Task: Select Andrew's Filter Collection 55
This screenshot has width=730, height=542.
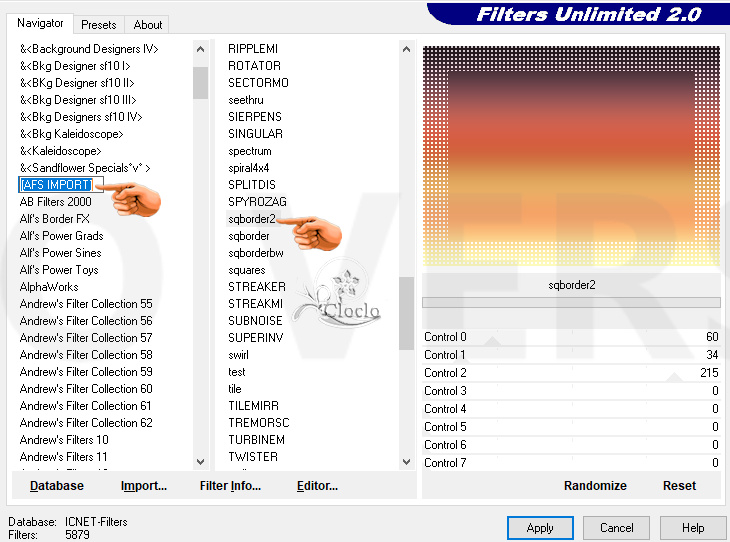Action: coord(86,304)
